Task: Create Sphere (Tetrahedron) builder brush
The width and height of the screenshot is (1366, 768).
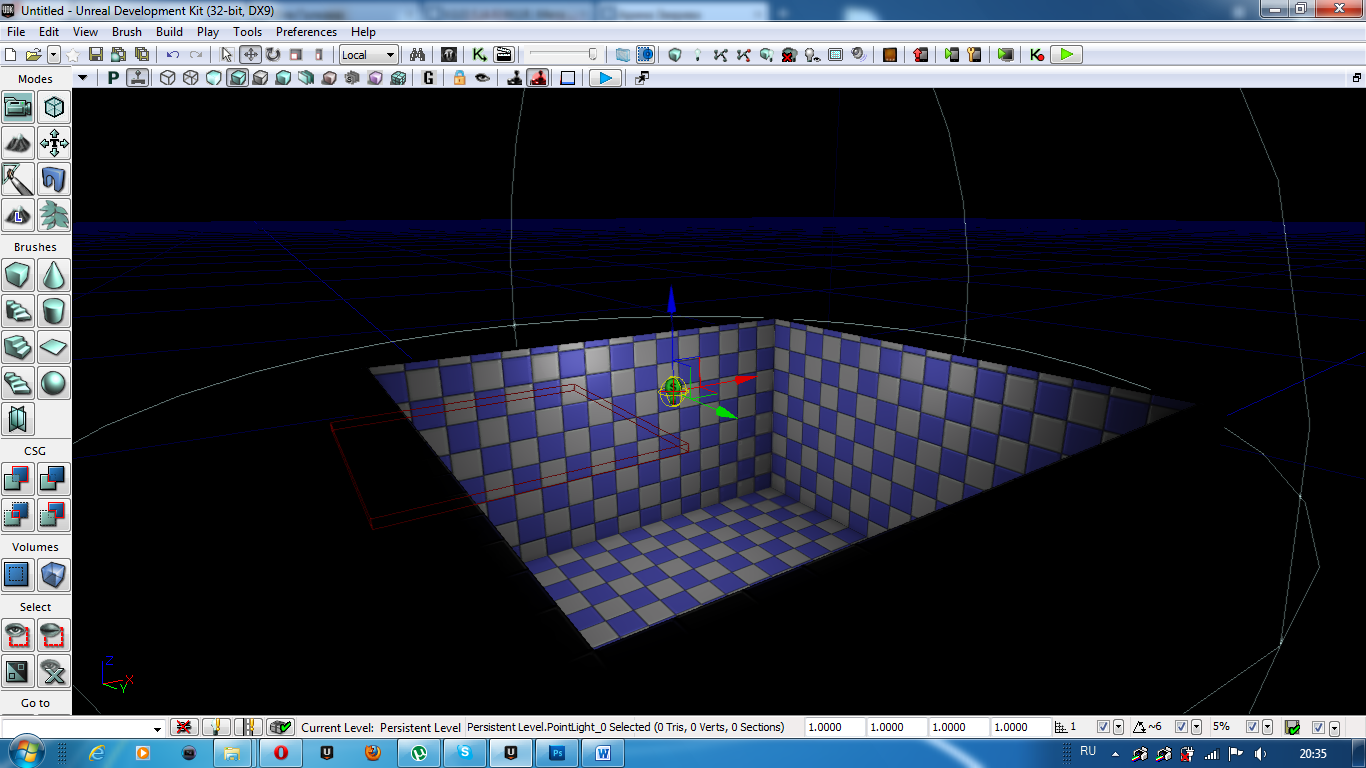Action: [54, 383]
